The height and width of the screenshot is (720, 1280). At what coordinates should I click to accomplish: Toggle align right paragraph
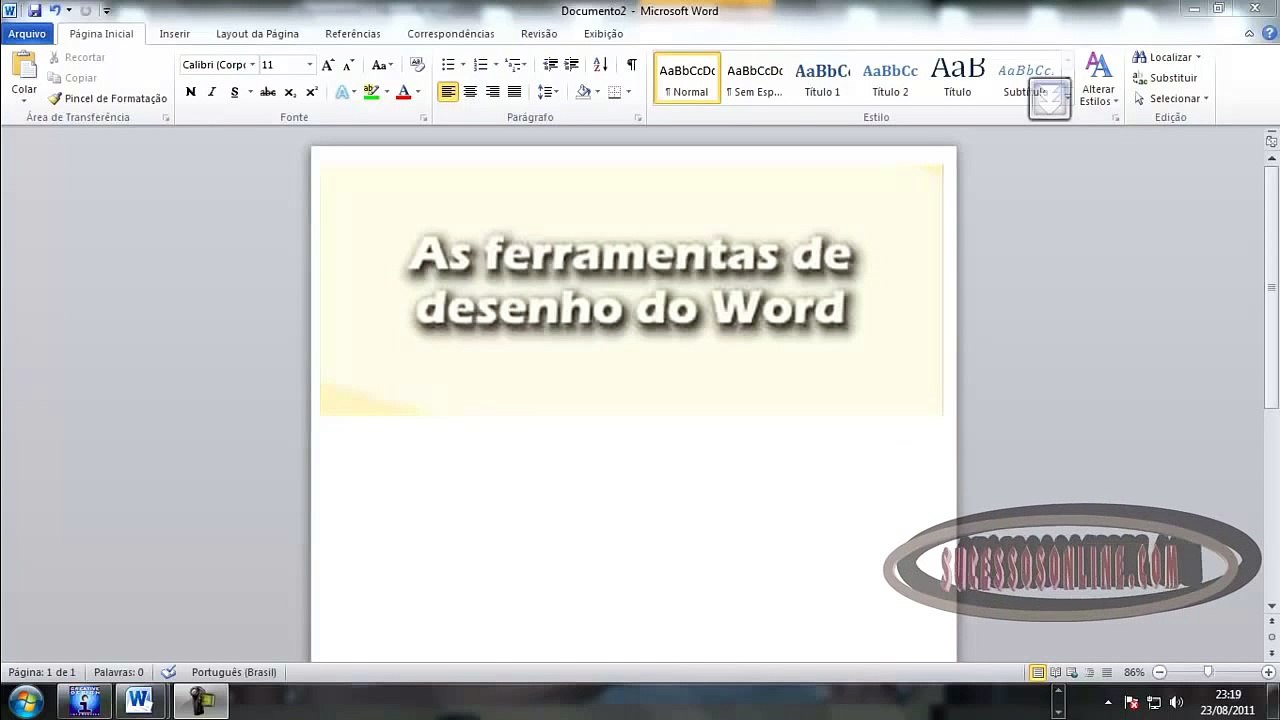(x=492, y=92)
